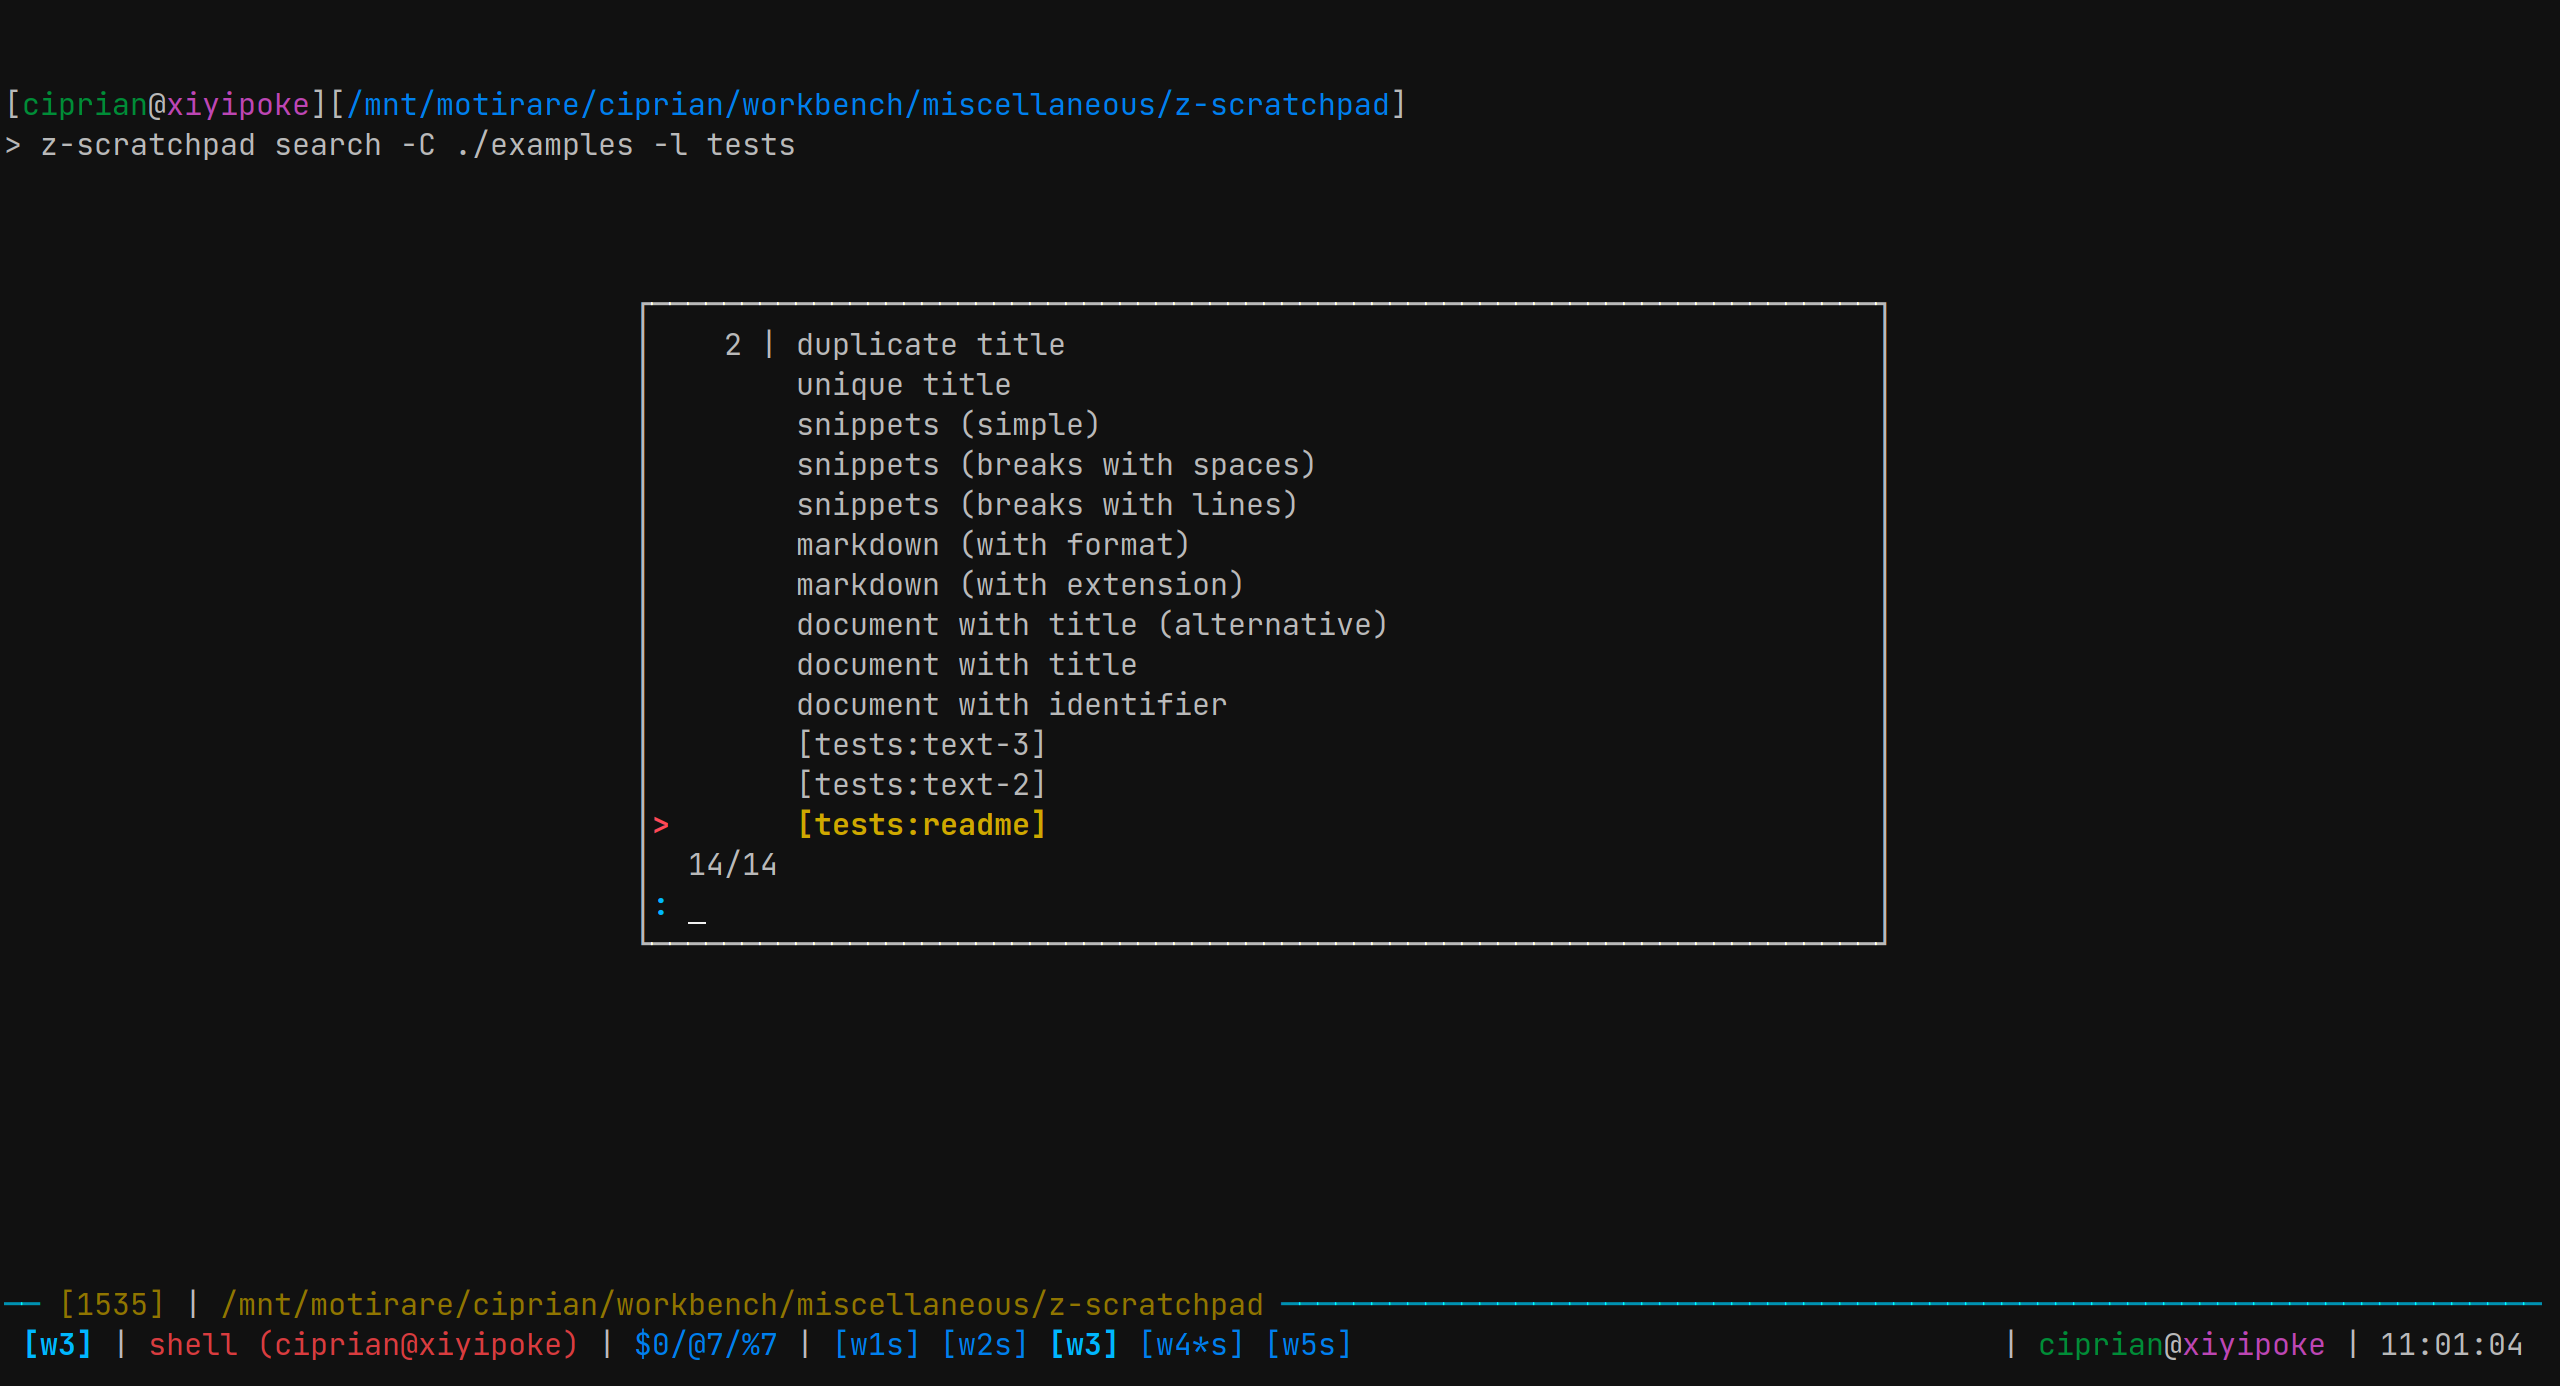Click the count '2' beside duplicate title
This screenshot has width=2560, height=1386.
pyautogui.click(x=733, y=345)
